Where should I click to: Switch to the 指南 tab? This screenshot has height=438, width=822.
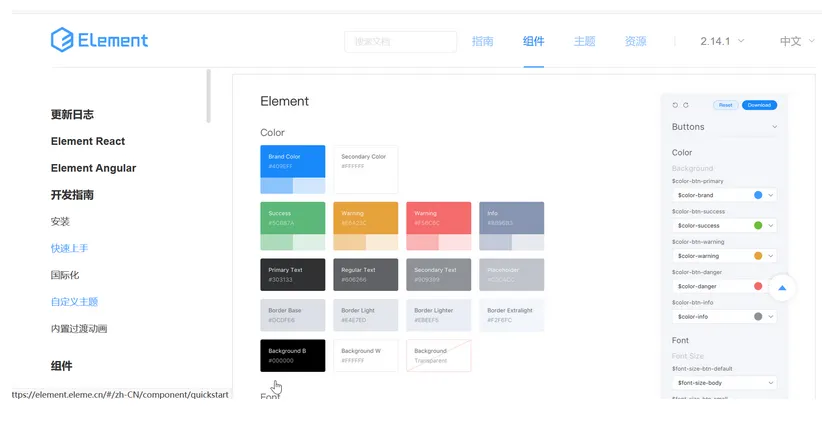coord(482,41)
